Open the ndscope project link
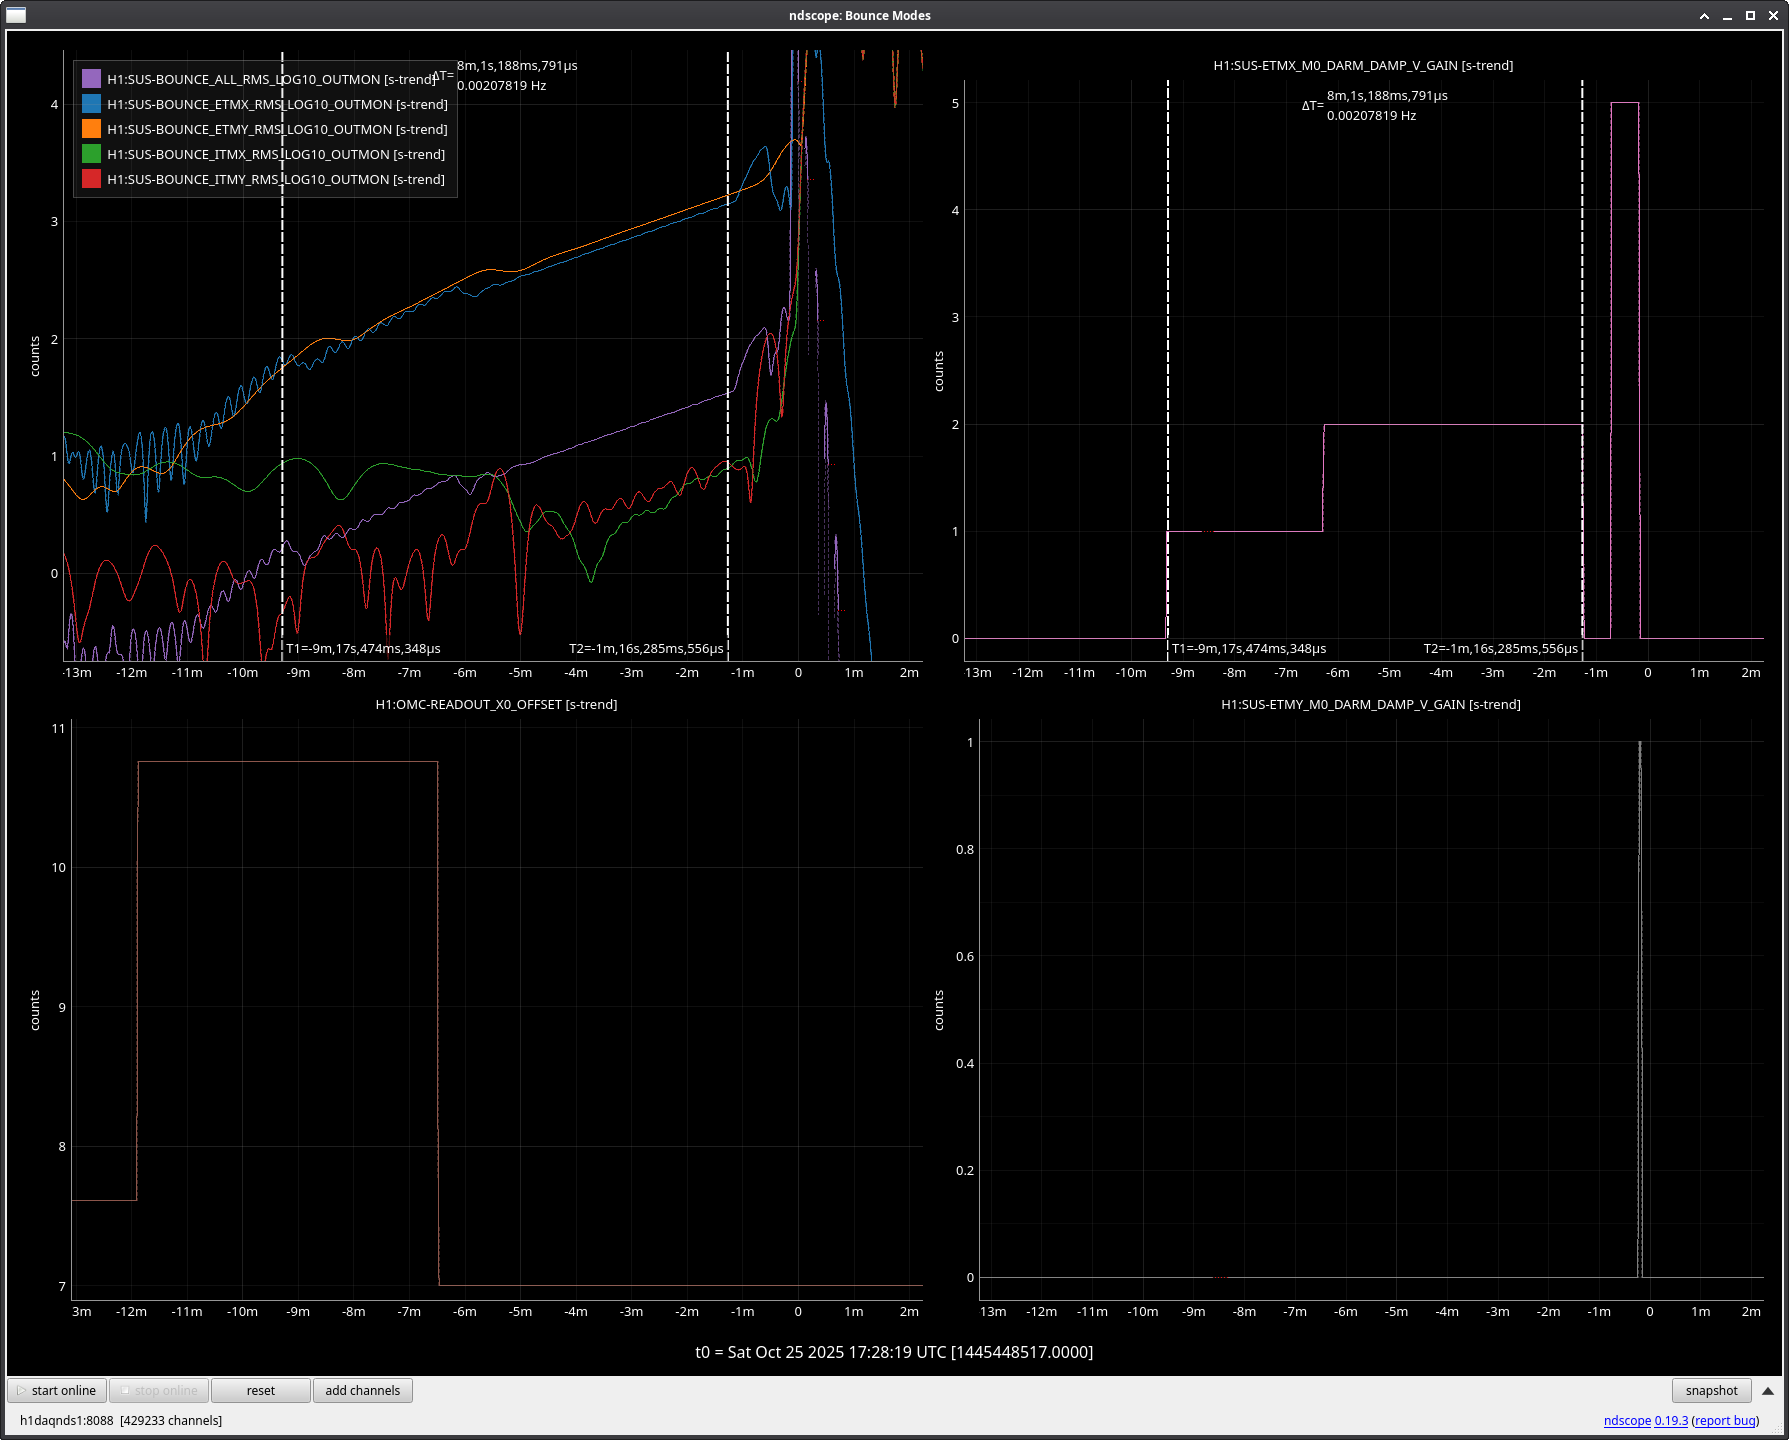This screenshot has width=1789, height=1440. pos(1627,1421)
